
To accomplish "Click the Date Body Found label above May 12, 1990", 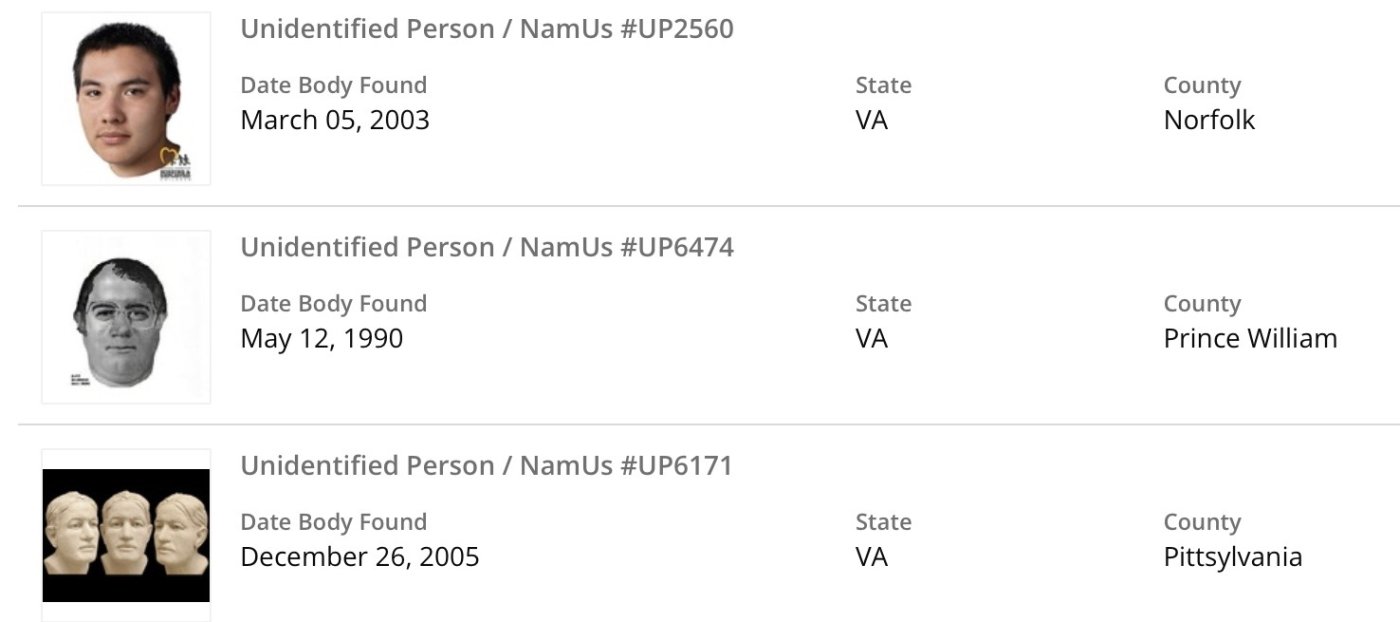I will click(x=333, y=304).
